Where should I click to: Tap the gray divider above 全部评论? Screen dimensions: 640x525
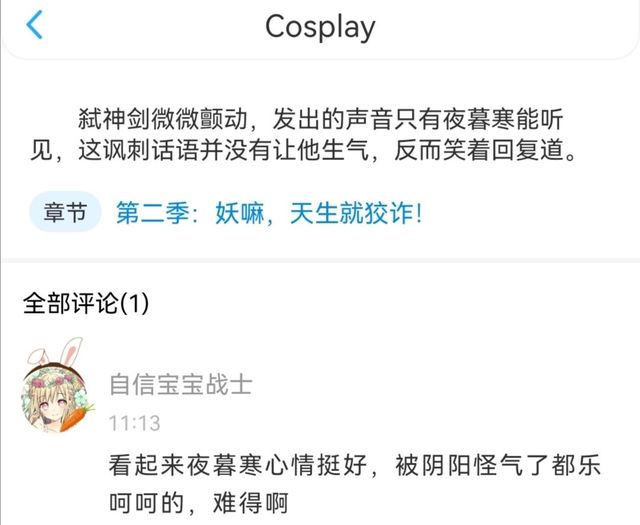[x=320, y=260]
